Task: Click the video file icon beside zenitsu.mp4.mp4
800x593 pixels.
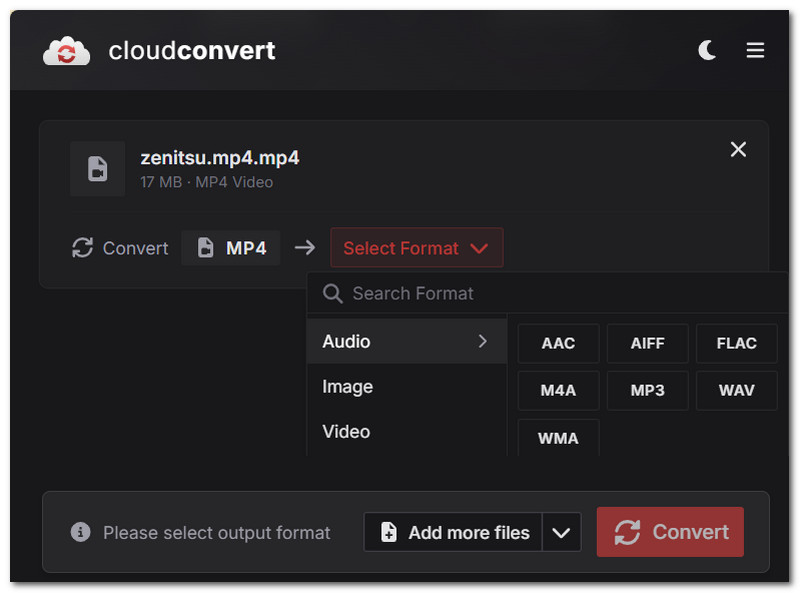Action: (97, 169)
